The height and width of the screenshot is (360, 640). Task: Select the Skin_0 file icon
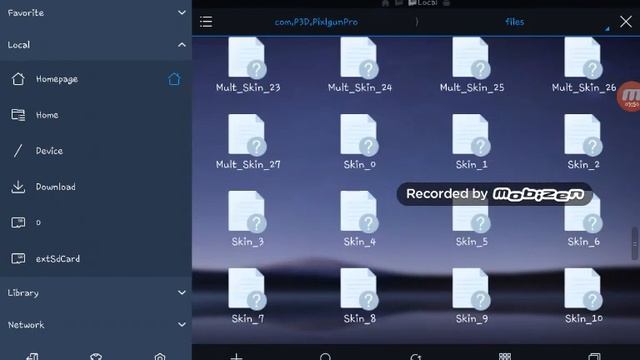359,135
